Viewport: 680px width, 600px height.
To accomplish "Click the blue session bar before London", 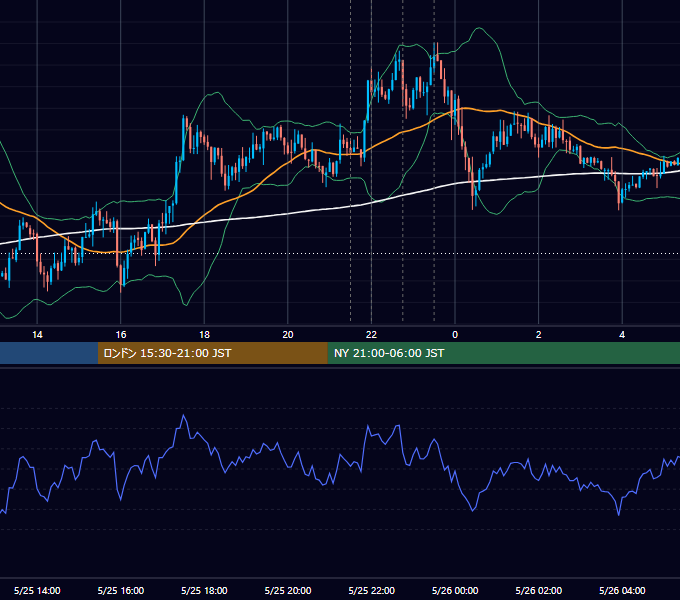I will coord(49,353).
